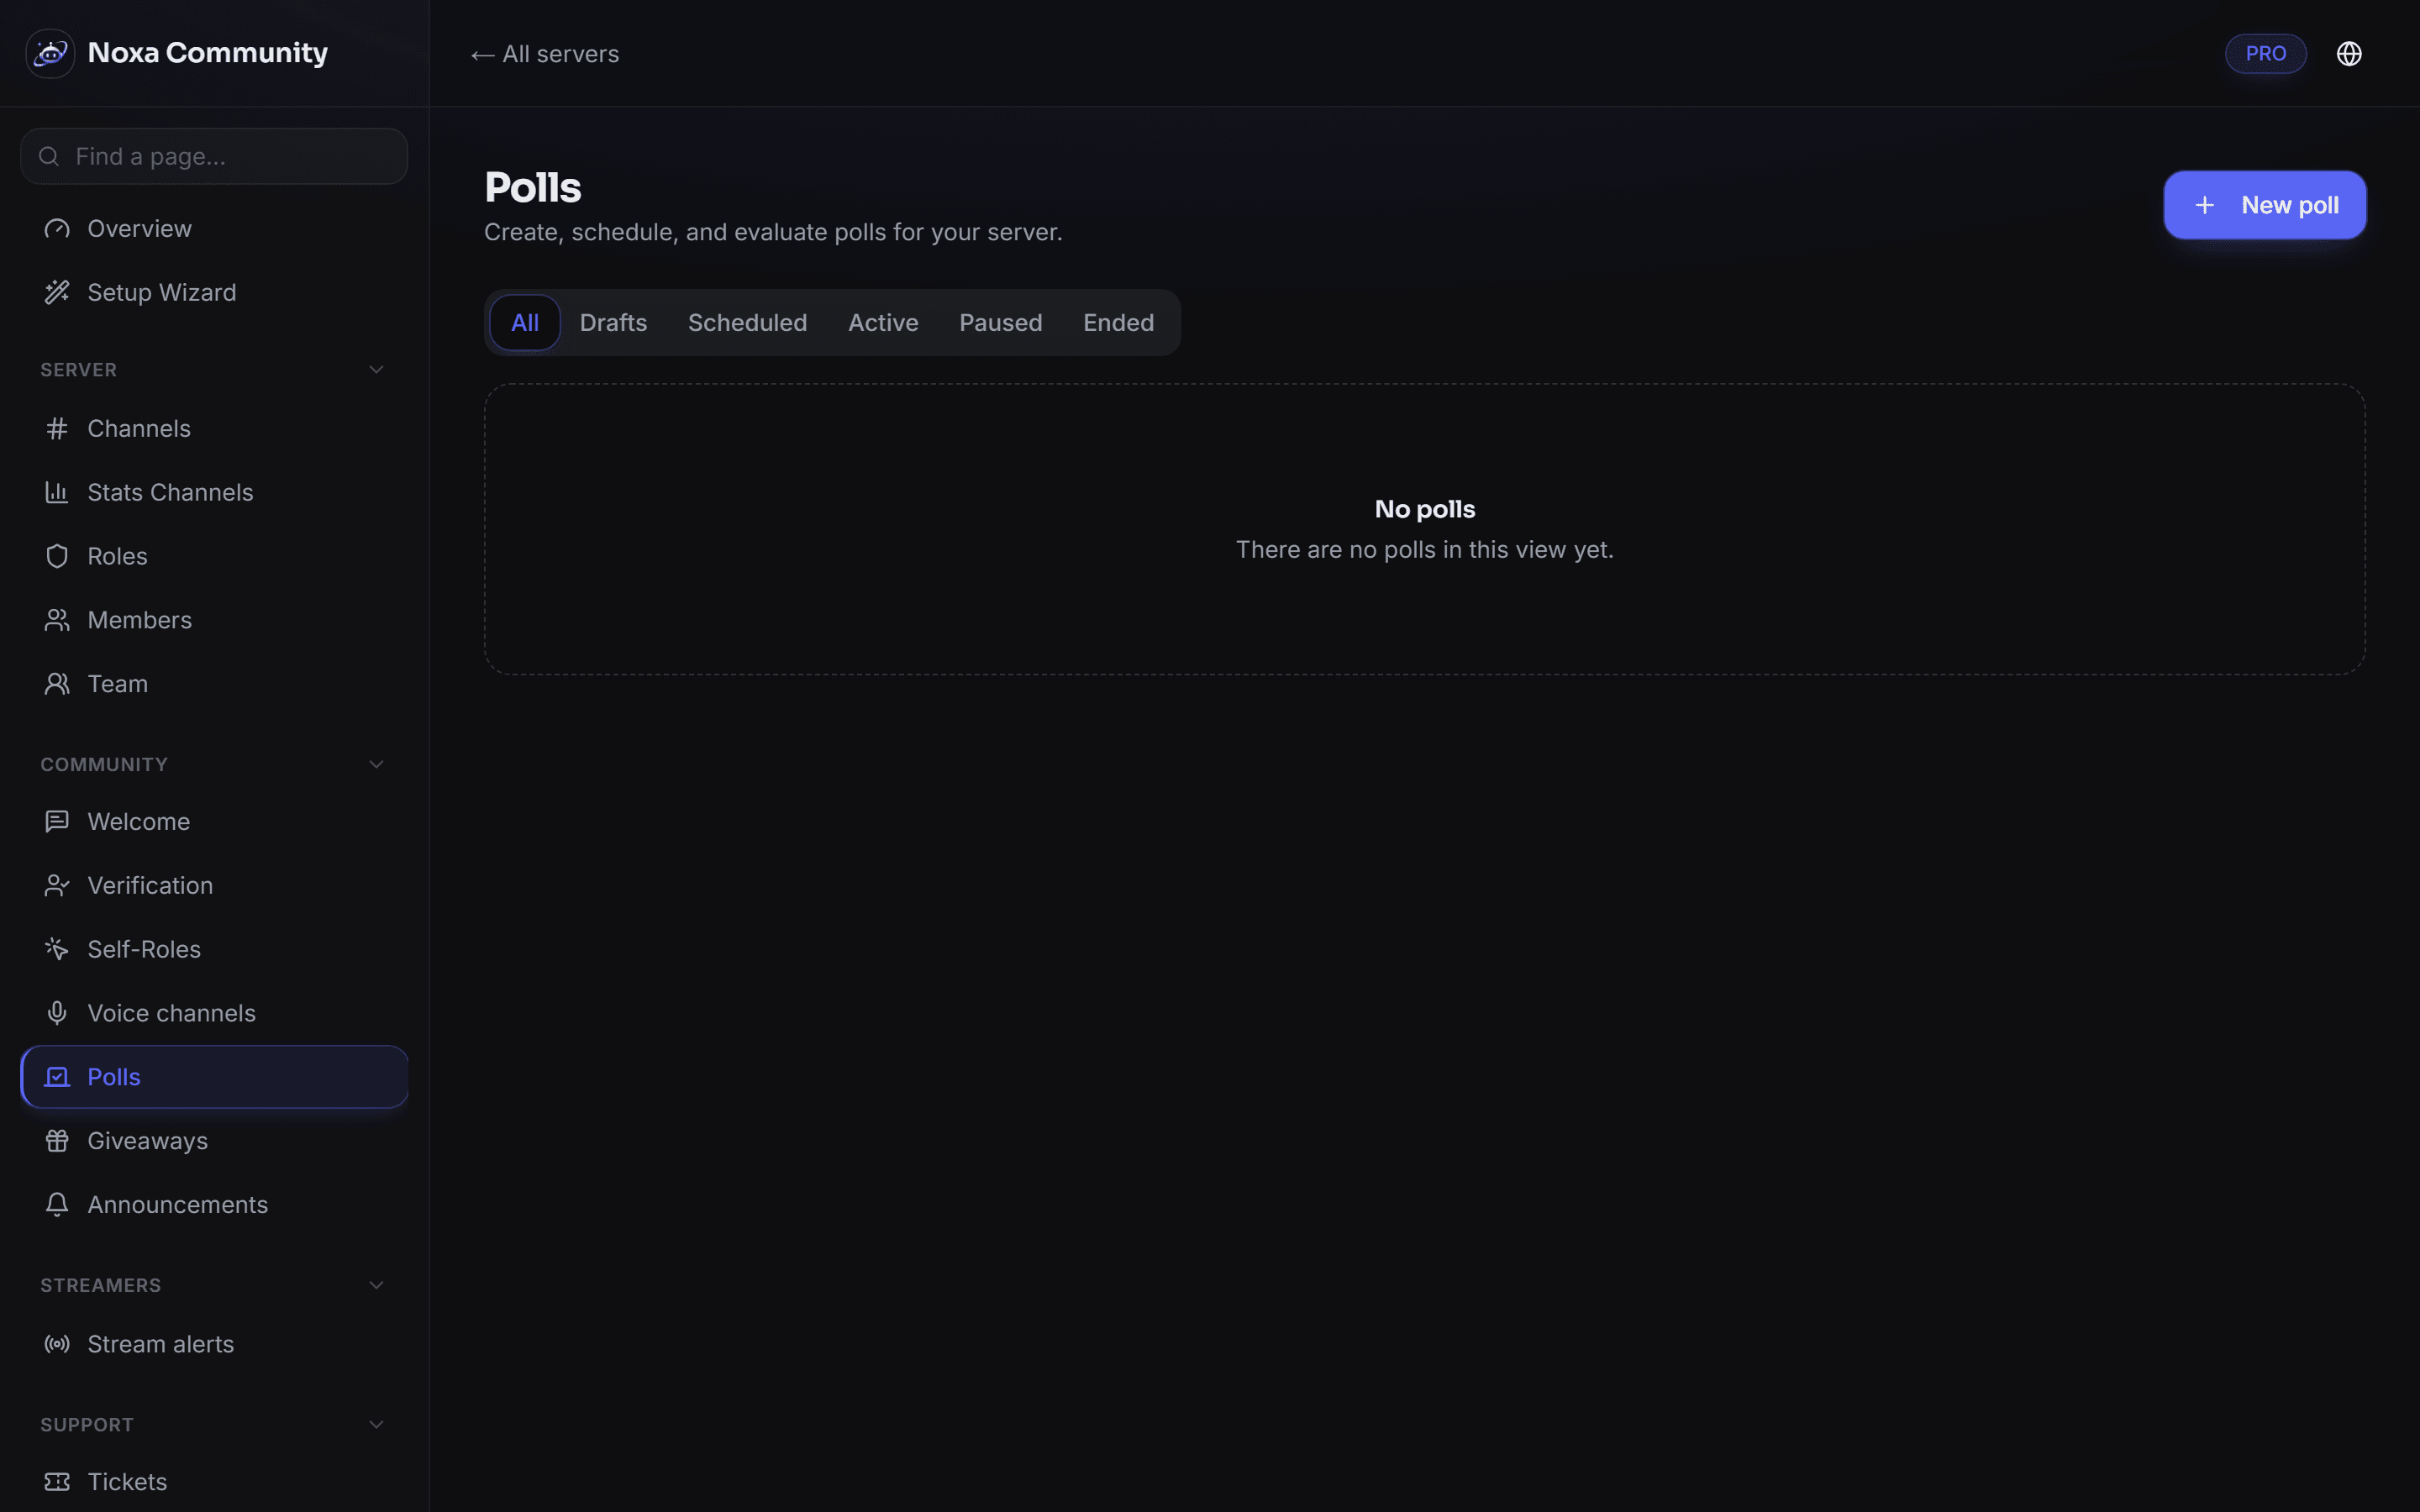2420x1512 pixels.
Task: Switch to the Scheduled tab
Action: click(747, 323)
